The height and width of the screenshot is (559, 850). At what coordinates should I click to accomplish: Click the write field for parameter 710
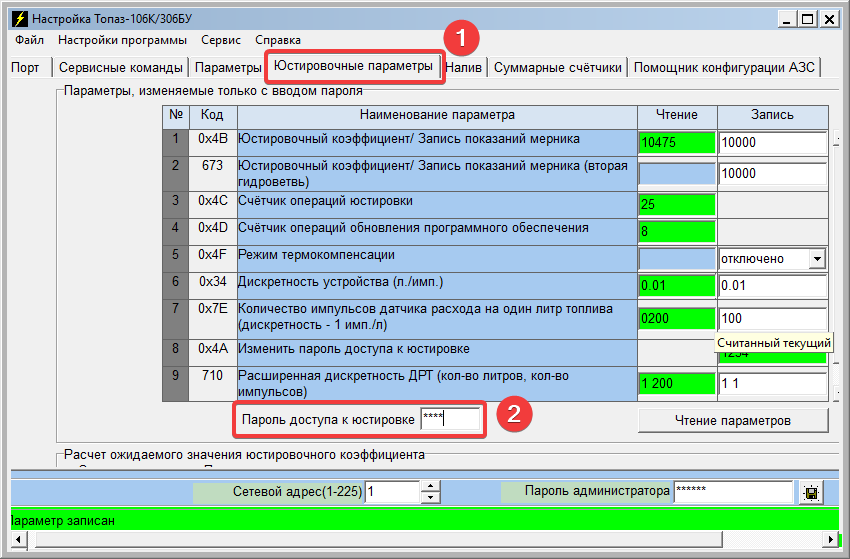click(772, 383)
